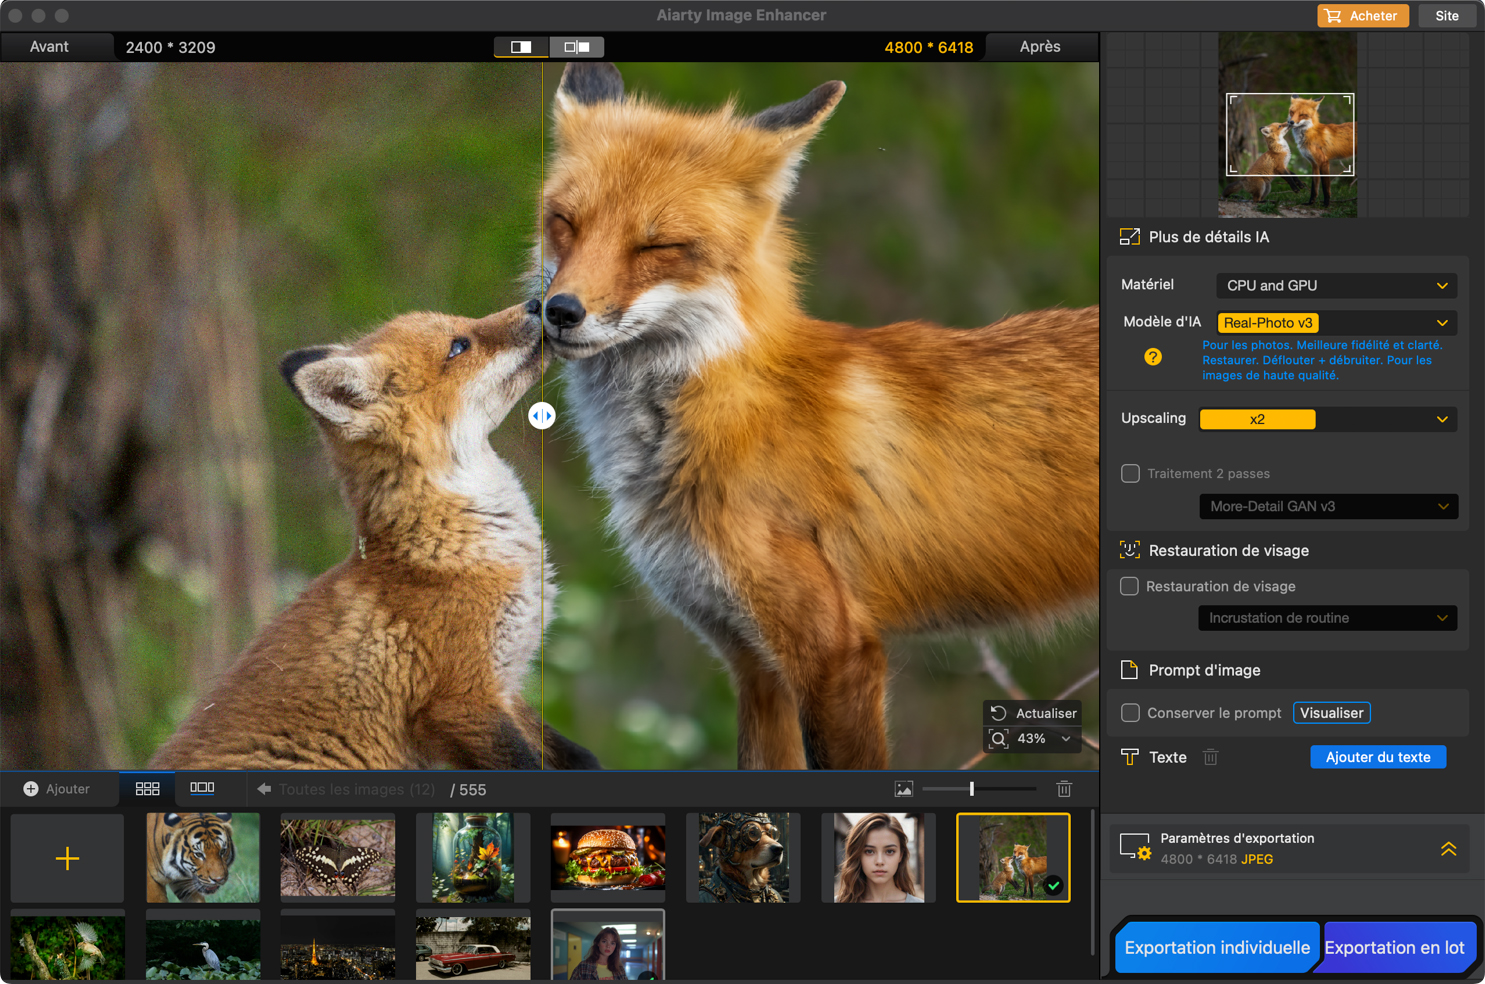The height and width of the screenshot is (984, 1485).
Task: Enable Traitement 2 passes checkbox
Action: [1130, 473]
